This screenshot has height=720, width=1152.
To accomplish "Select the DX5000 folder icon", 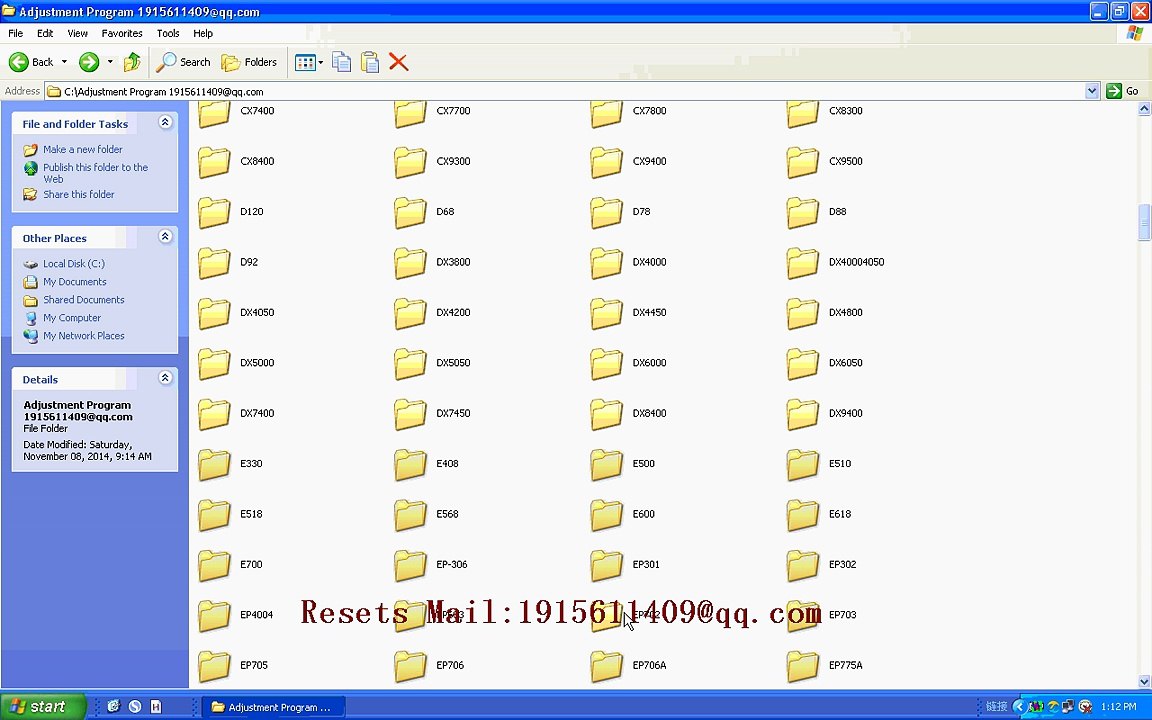I will tap(215, 364).
